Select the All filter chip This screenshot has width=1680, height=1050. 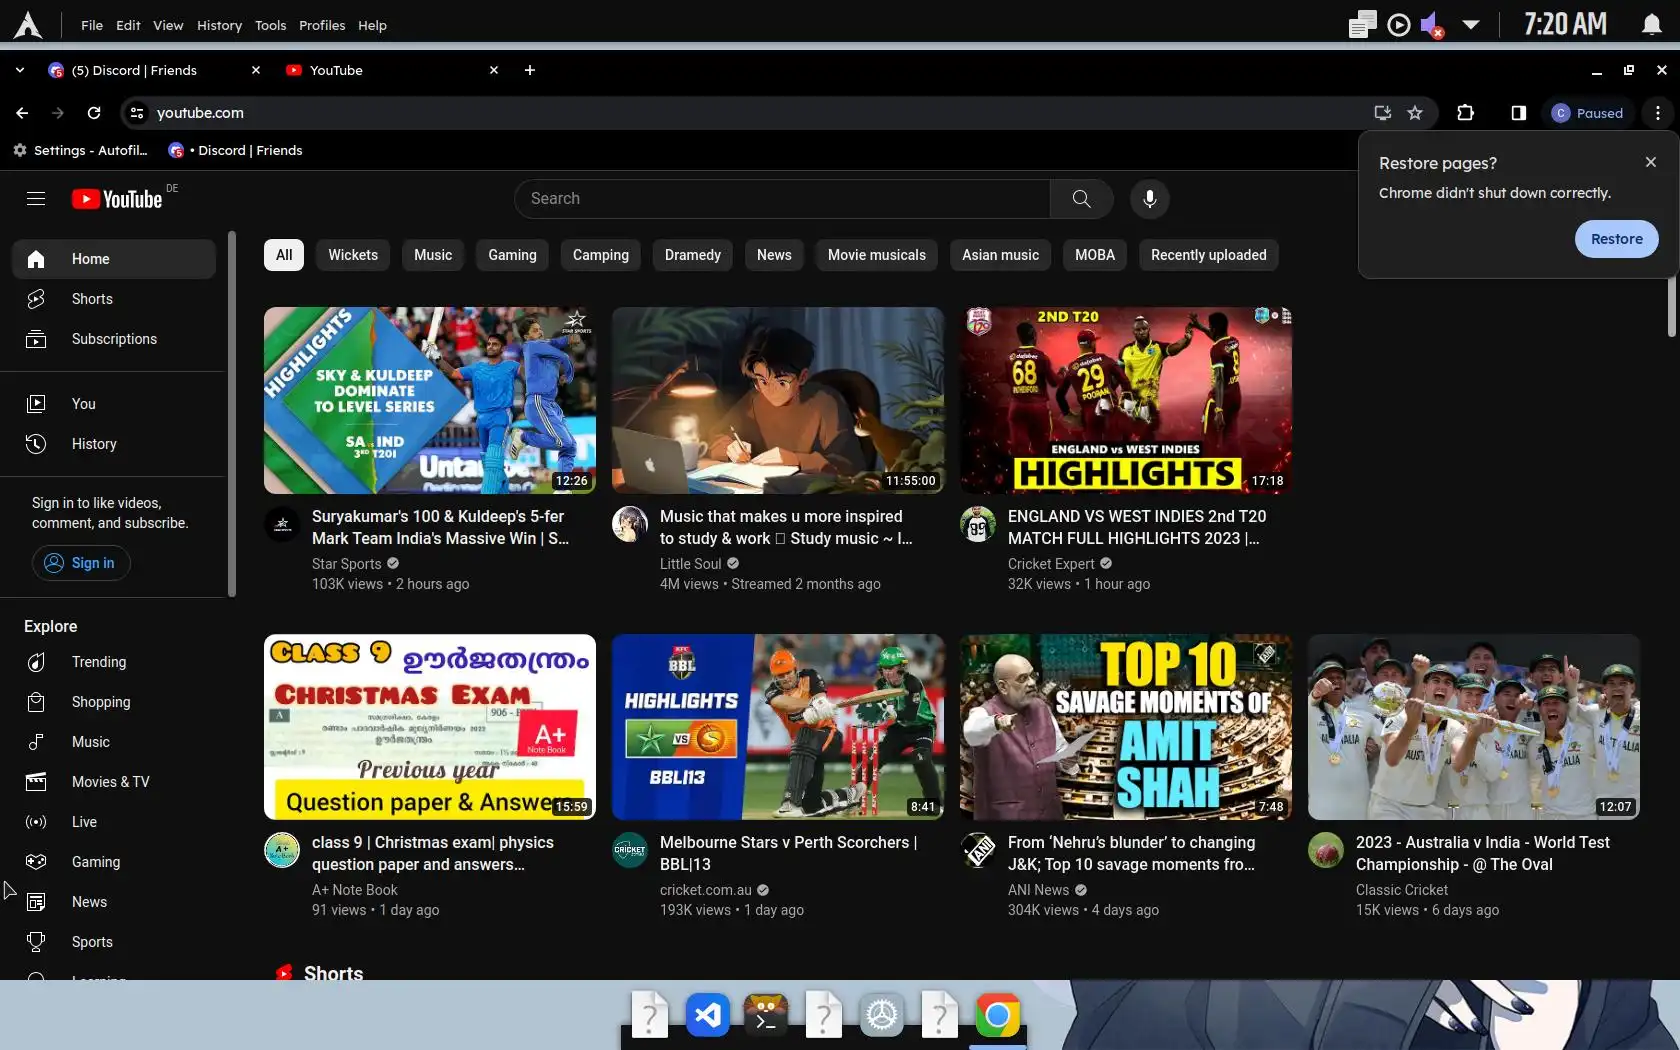tap(284, 255)
